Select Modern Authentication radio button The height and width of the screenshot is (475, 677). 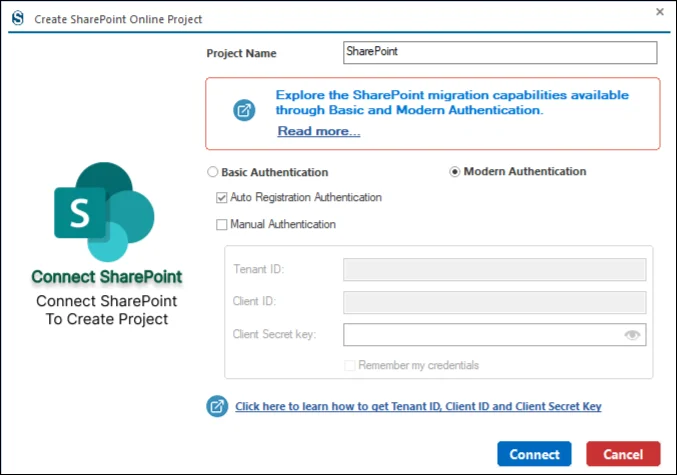point(454,171)
